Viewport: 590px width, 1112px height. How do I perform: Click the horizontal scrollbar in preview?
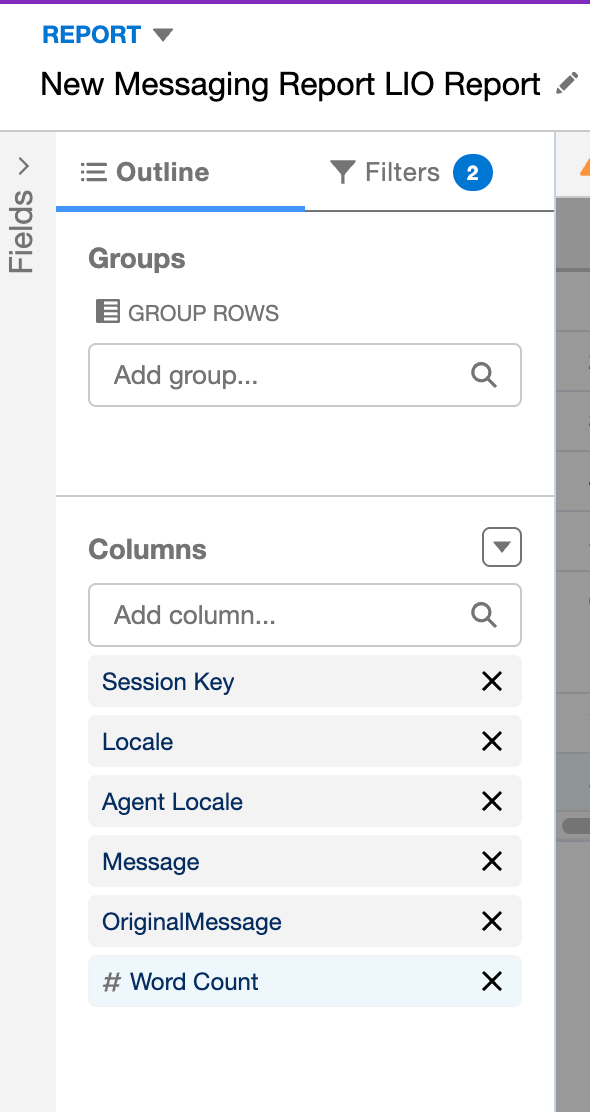tap(576, 825)
